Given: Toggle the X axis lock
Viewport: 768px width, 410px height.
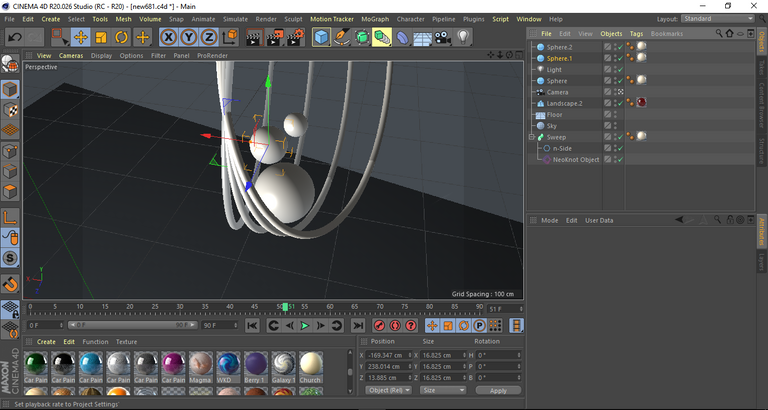Looking at the screenshot, I should click(x=168, y=37).
